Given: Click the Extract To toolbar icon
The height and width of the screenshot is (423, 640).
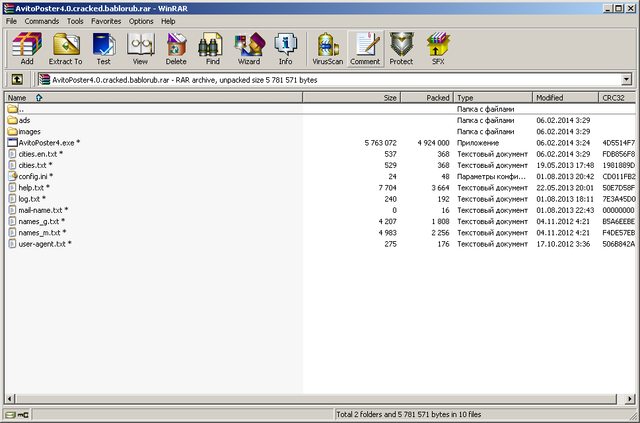Looking at the screenshot, I should tap(65, 49).
